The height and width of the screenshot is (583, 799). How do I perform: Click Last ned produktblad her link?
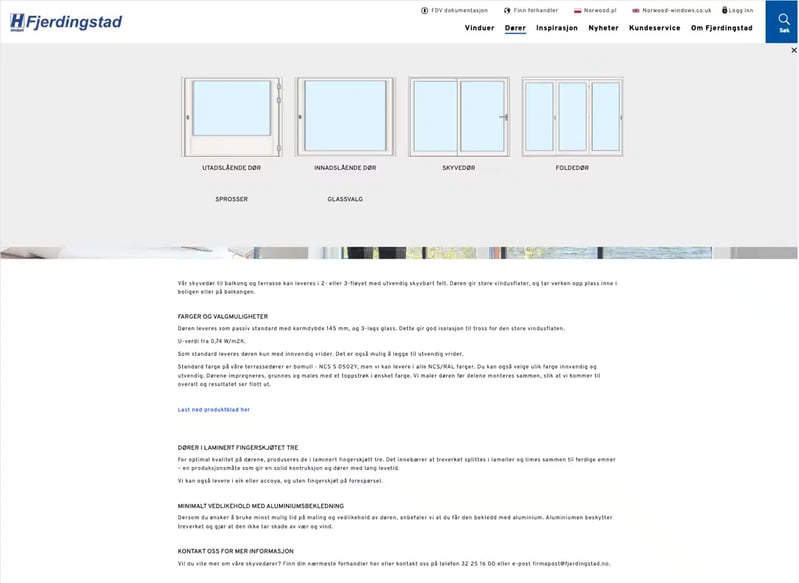214,410
